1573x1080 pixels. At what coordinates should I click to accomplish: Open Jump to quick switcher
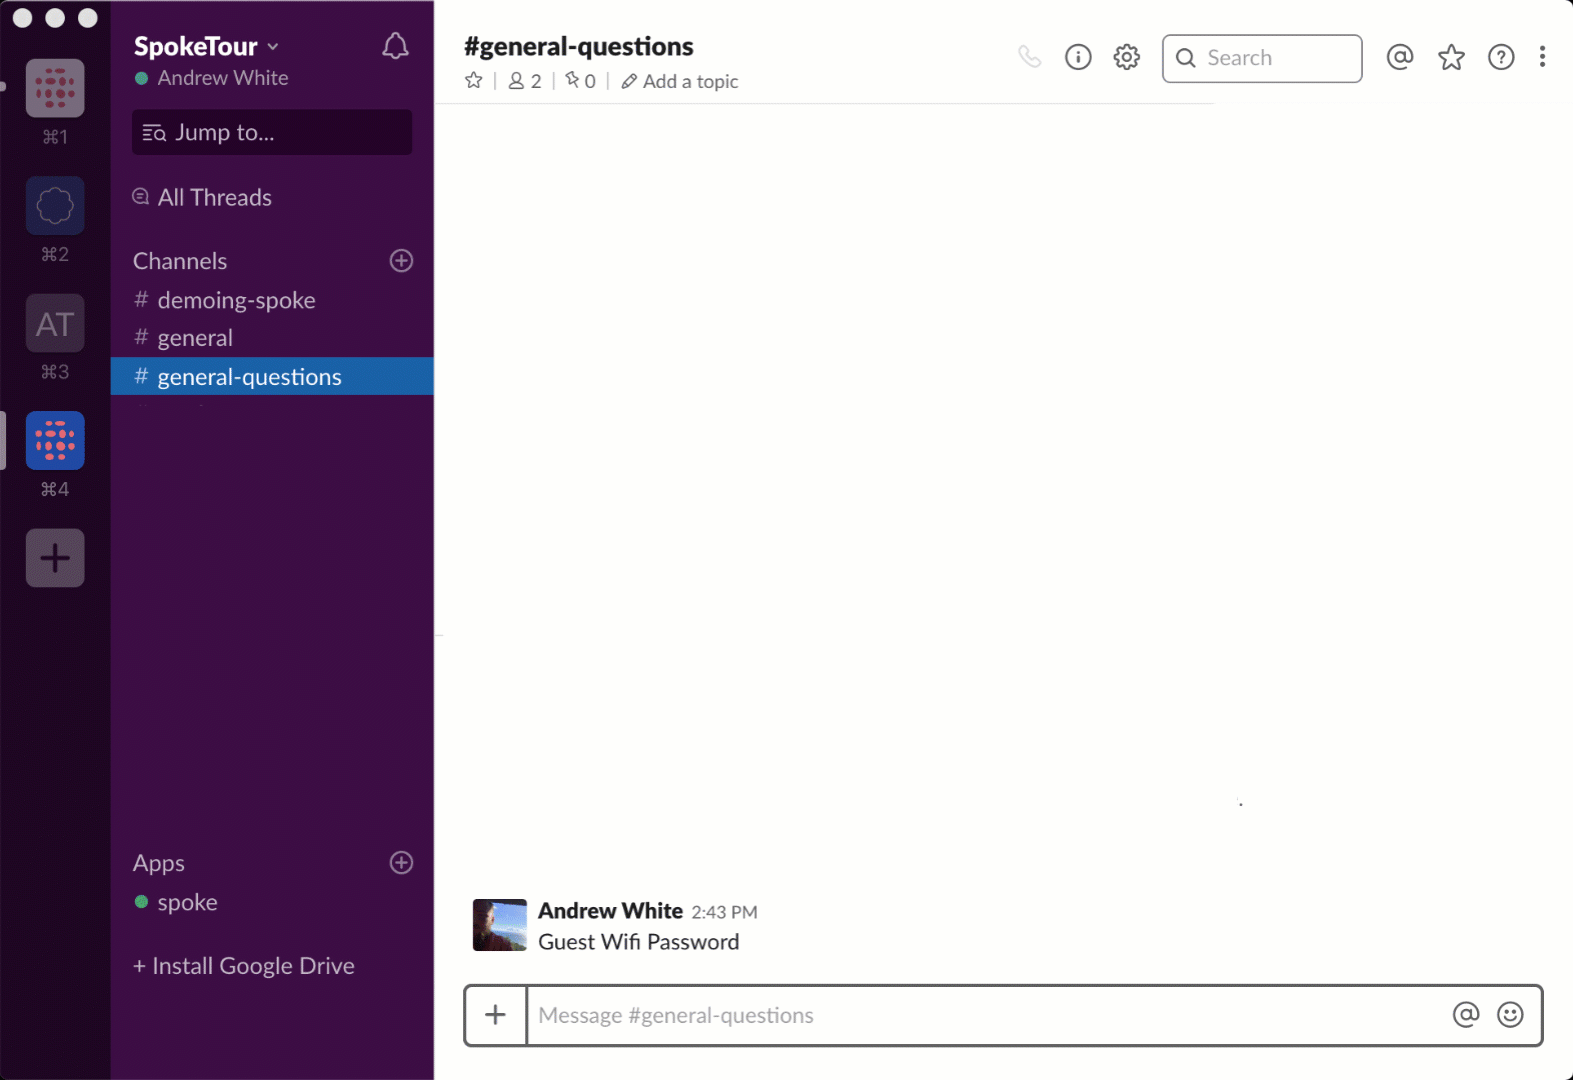click(272, 132)
